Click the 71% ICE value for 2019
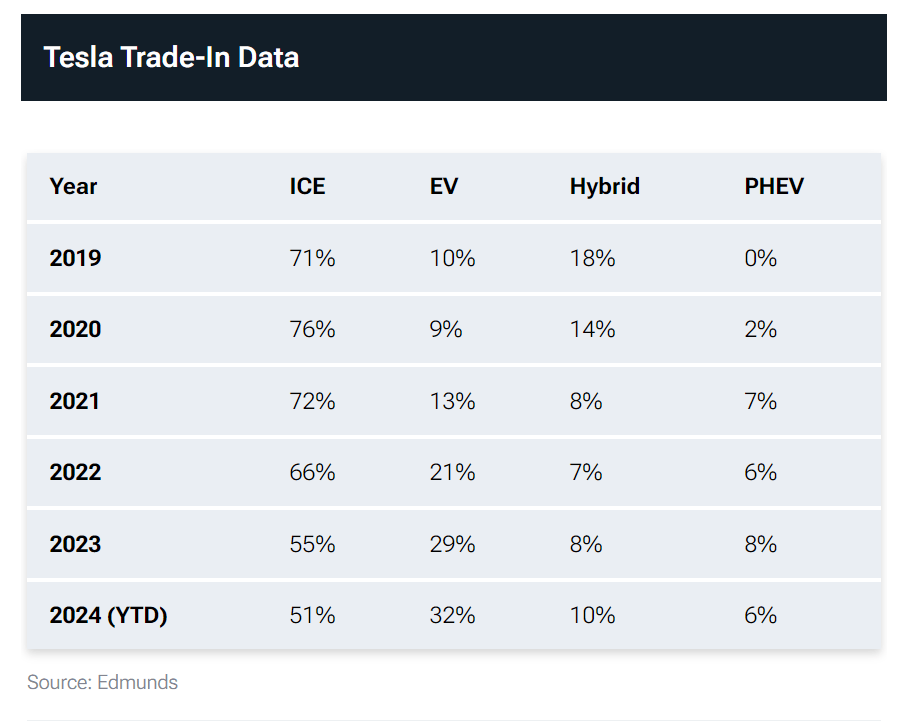 coord(312,258)
